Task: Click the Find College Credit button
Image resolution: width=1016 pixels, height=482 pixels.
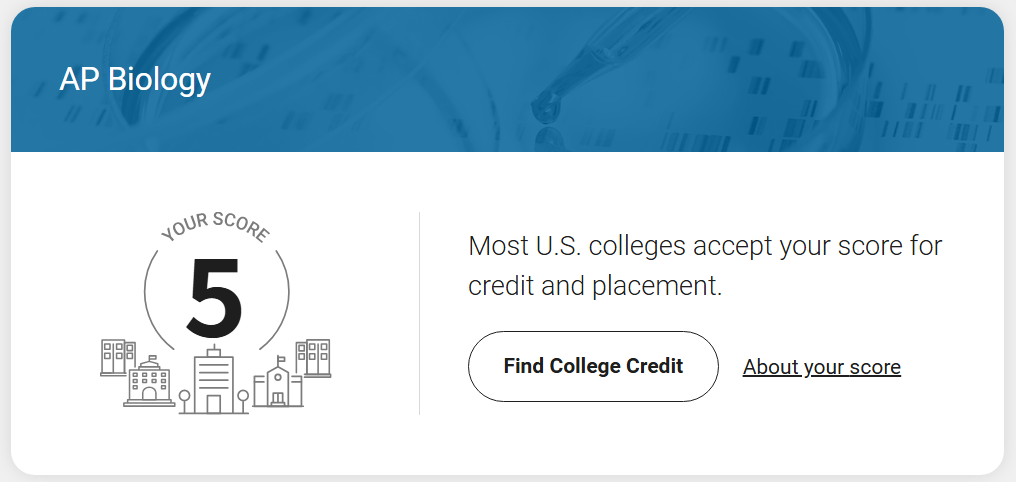Action: pyautogui.click(x=593, y=366)
